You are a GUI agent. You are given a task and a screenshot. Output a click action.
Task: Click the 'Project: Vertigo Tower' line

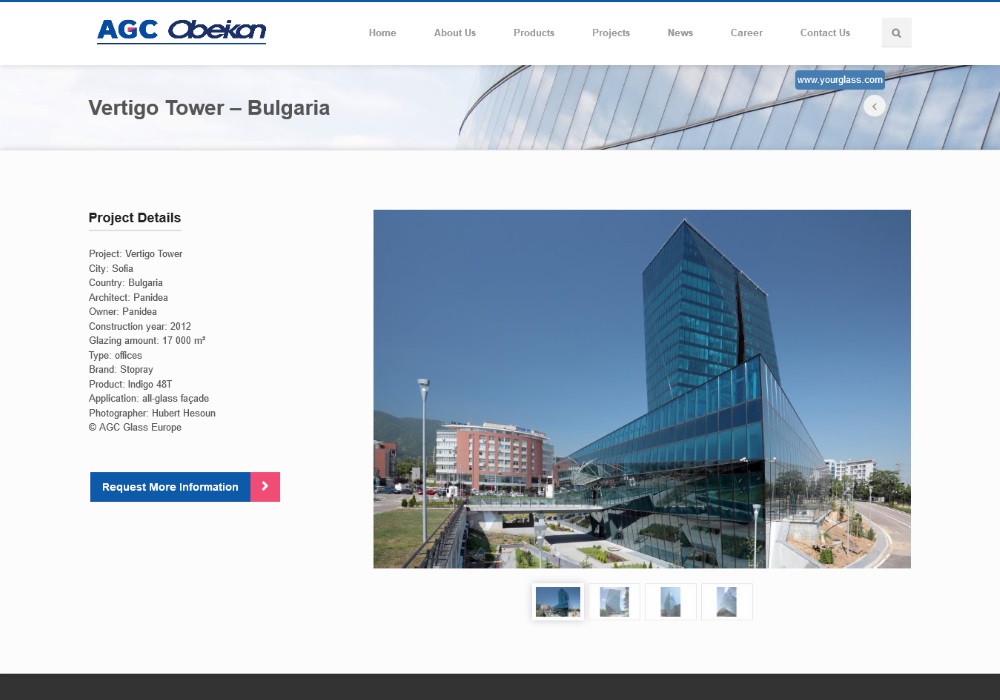point(135,254)
